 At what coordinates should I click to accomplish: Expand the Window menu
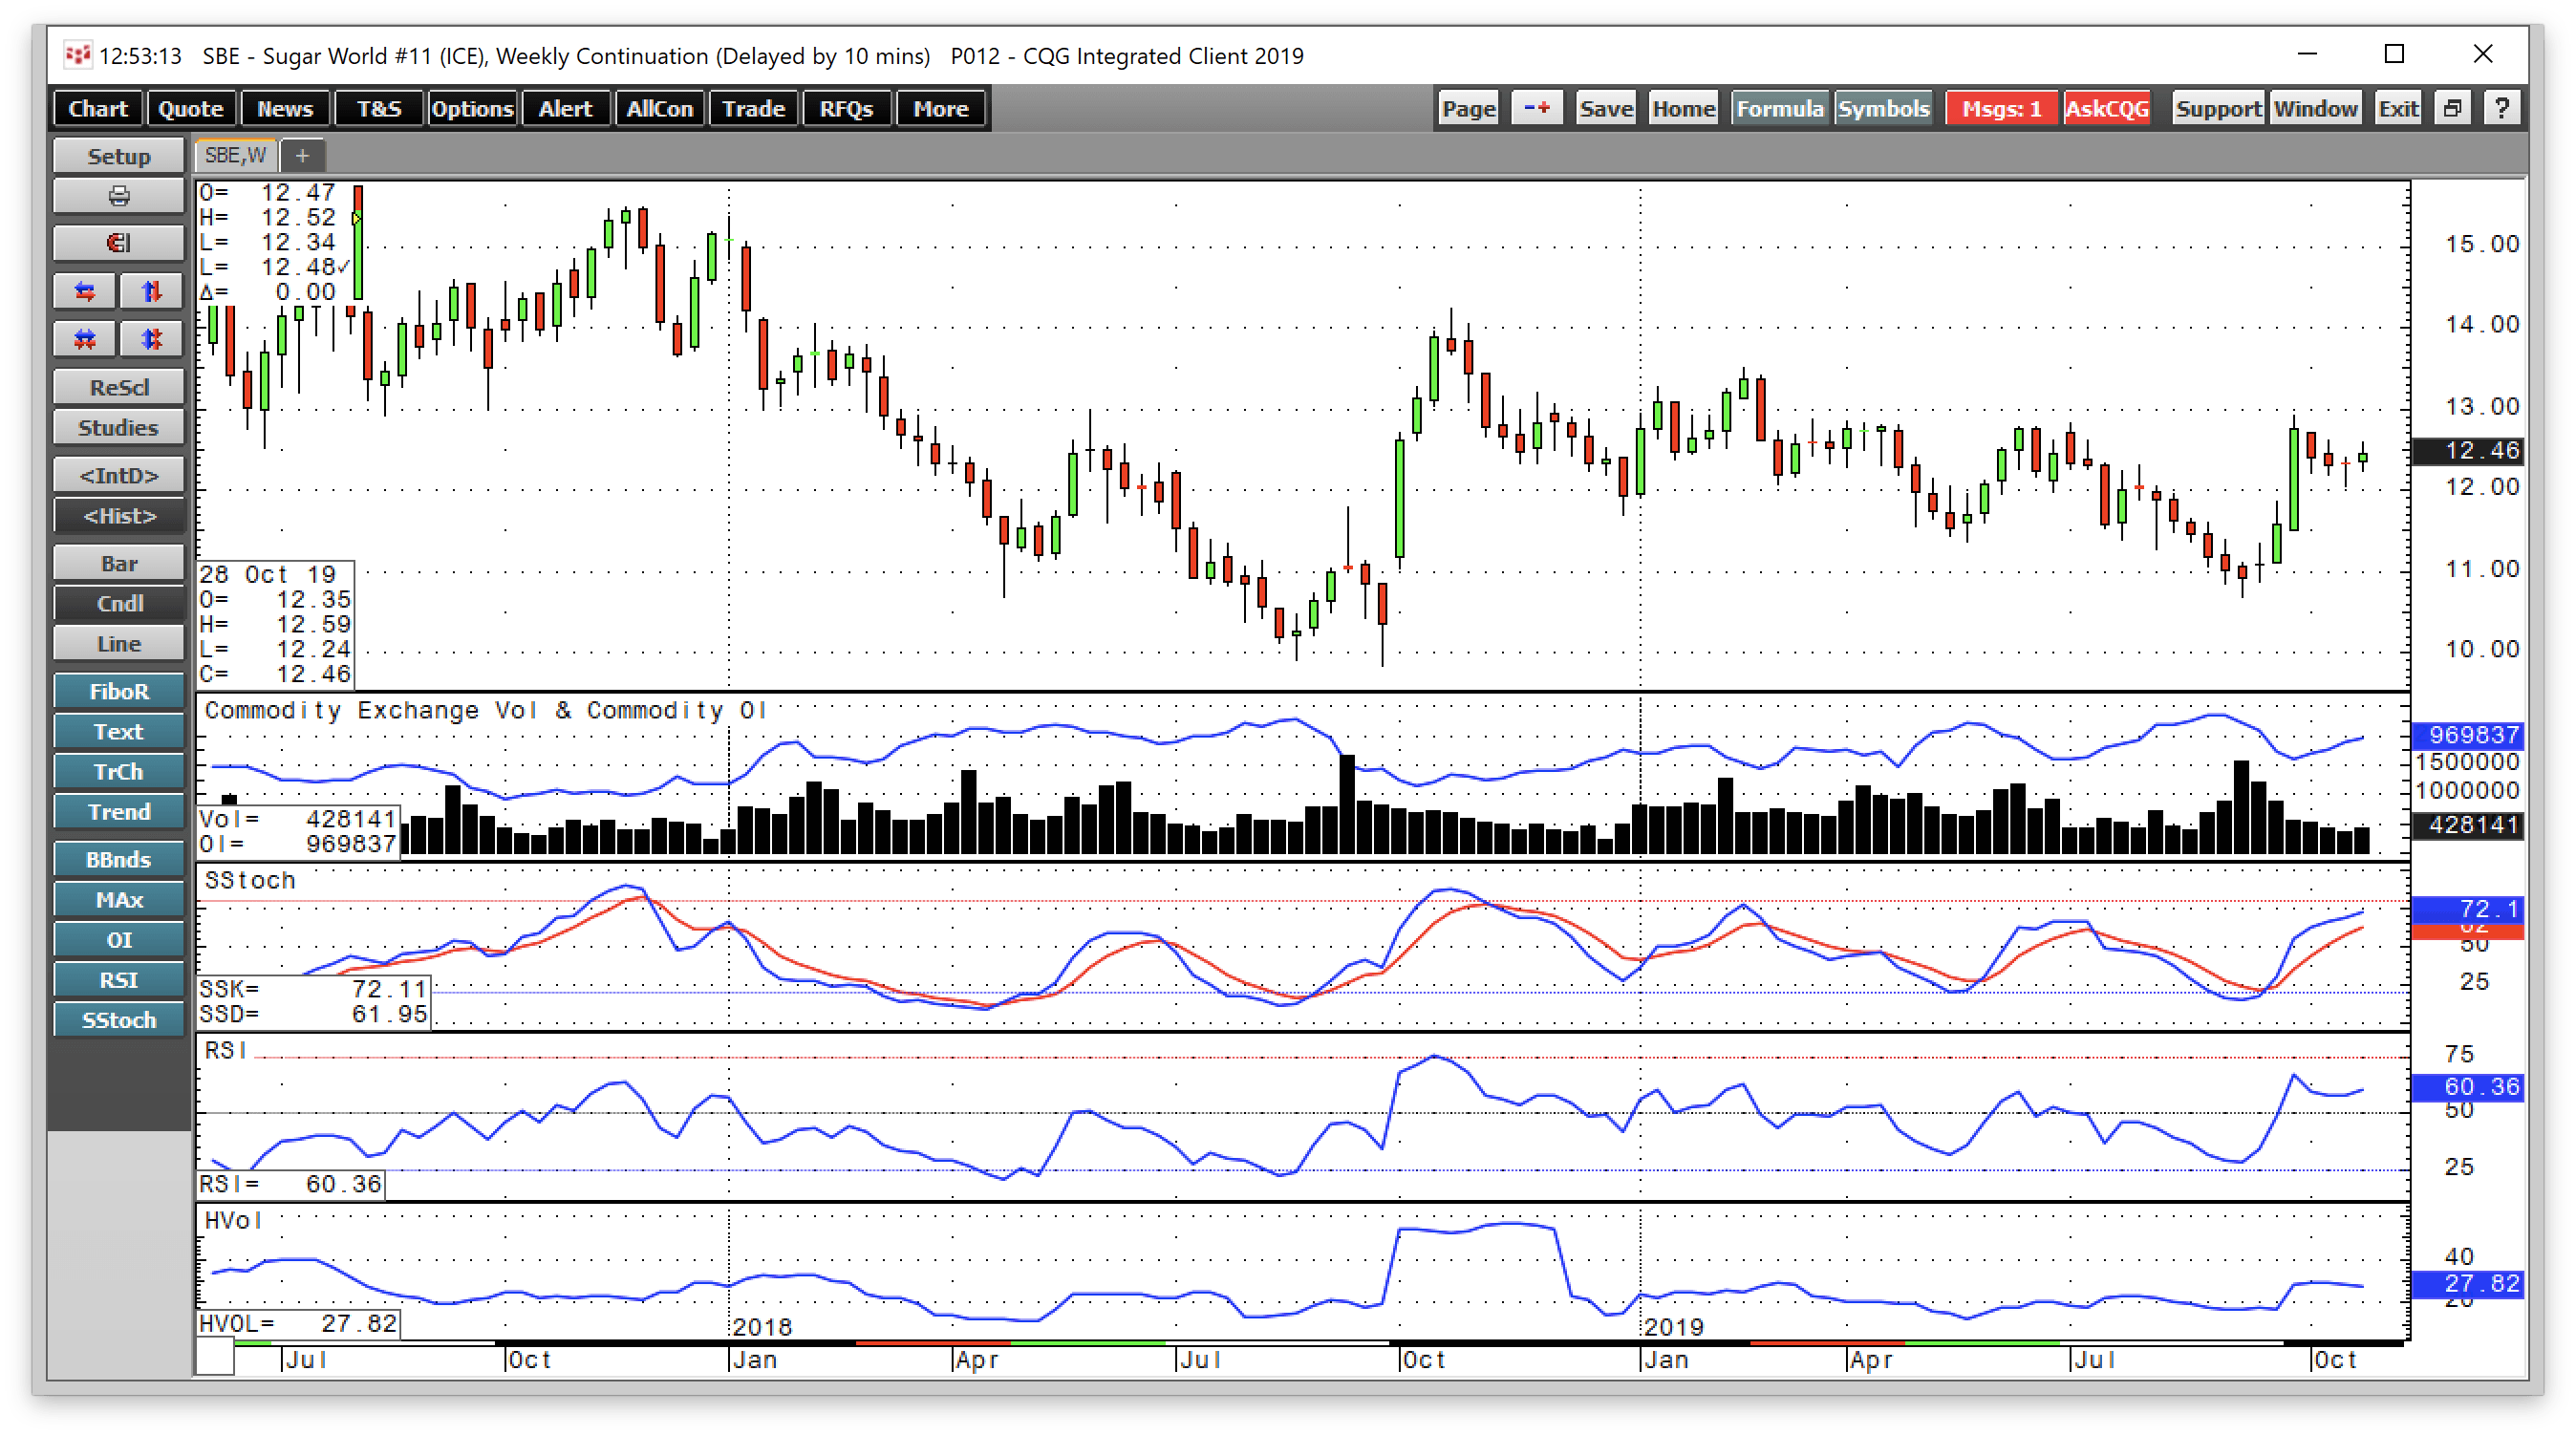click(x=2315, y=109)
